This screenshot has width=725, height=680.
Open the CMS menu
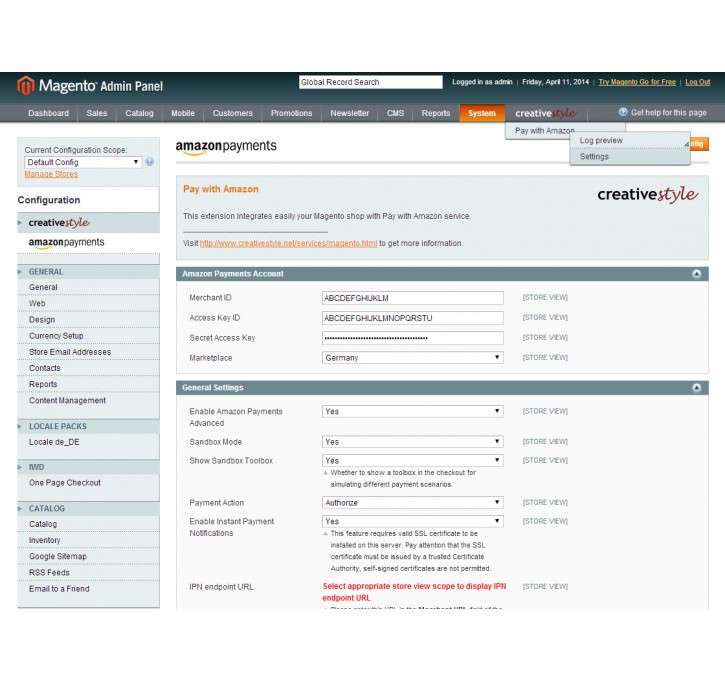(395, 113)
